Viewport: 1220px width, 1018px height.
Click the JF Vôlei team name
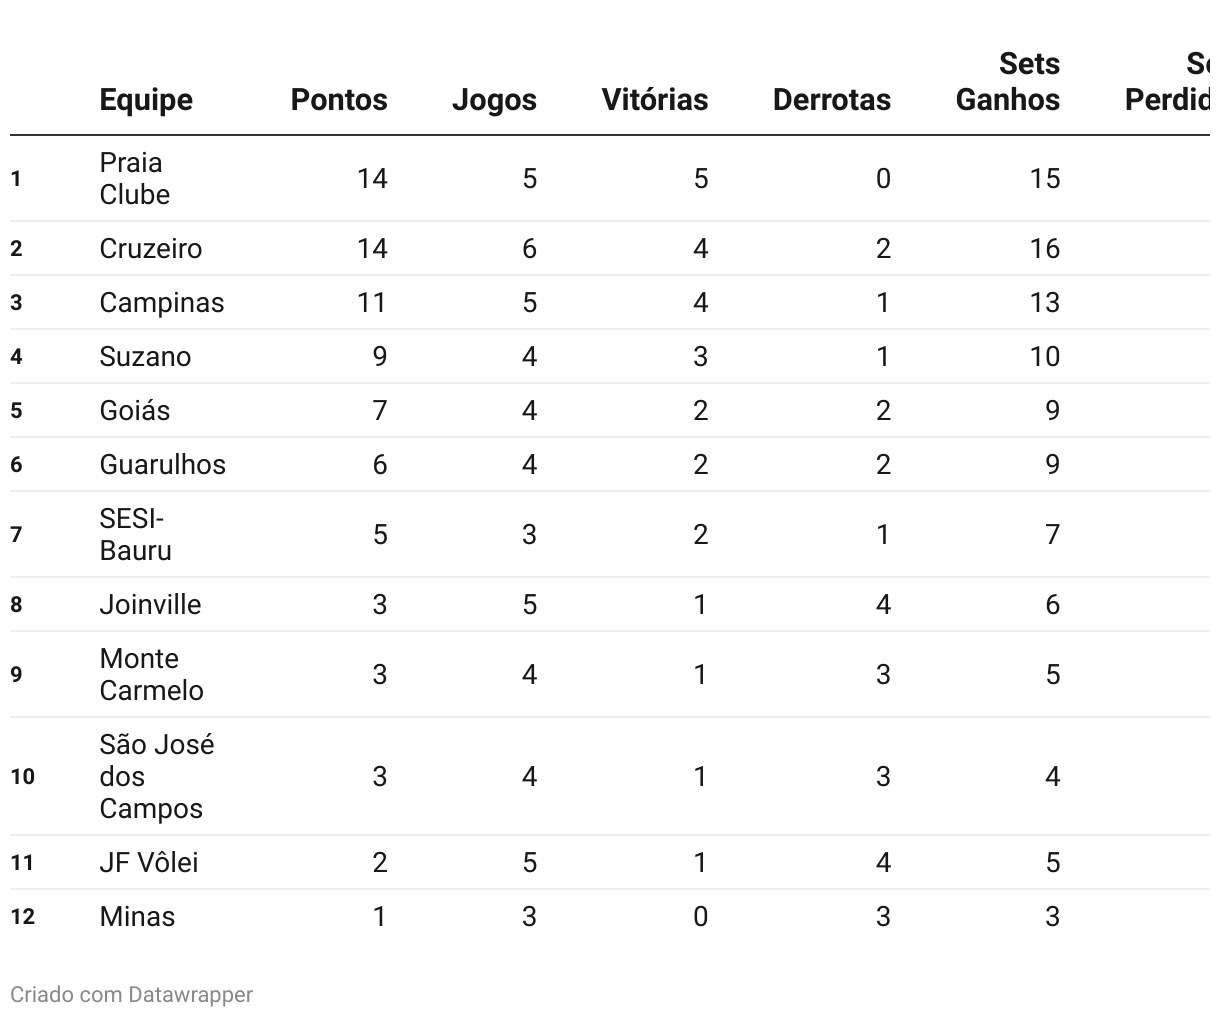coord(149,862)
